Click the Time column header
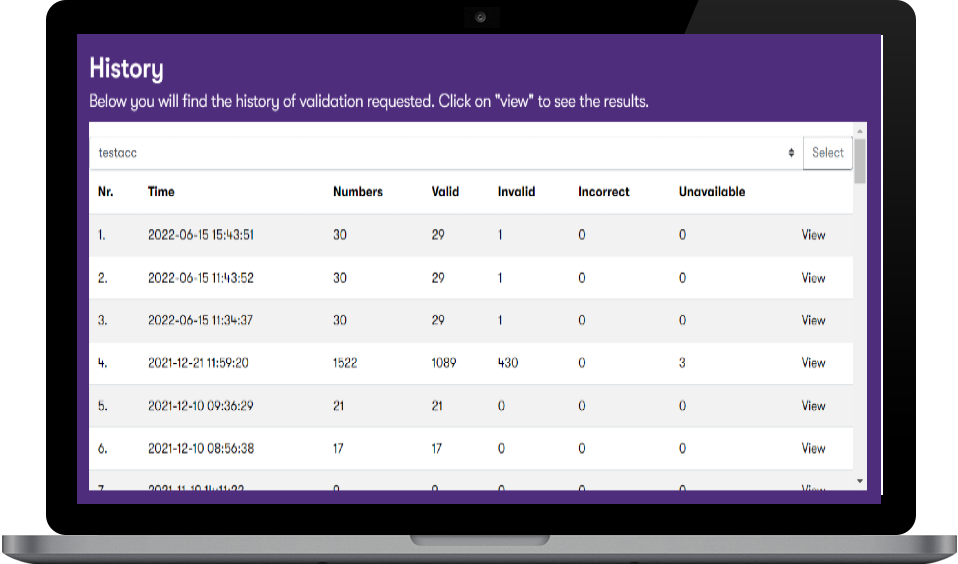This screenshot has width=958, height=564. [x=161, y=192]
